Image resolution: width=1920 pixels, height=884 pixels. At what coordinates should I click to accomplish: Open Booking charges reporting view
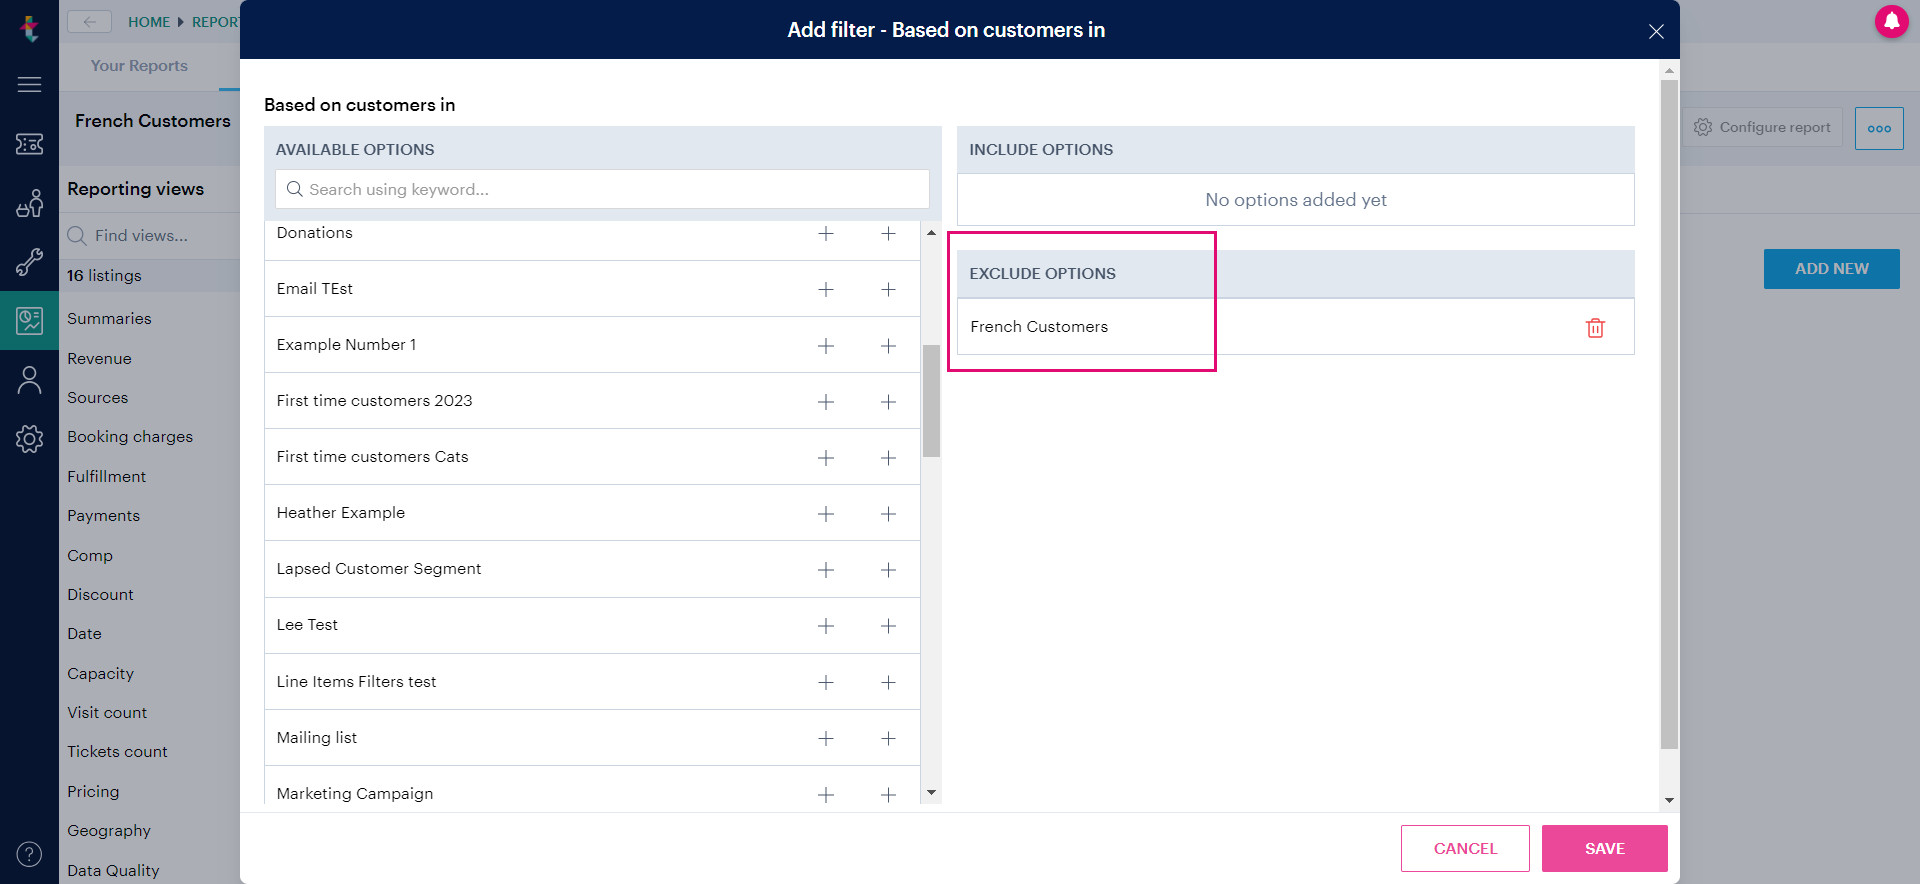[130, 437]
